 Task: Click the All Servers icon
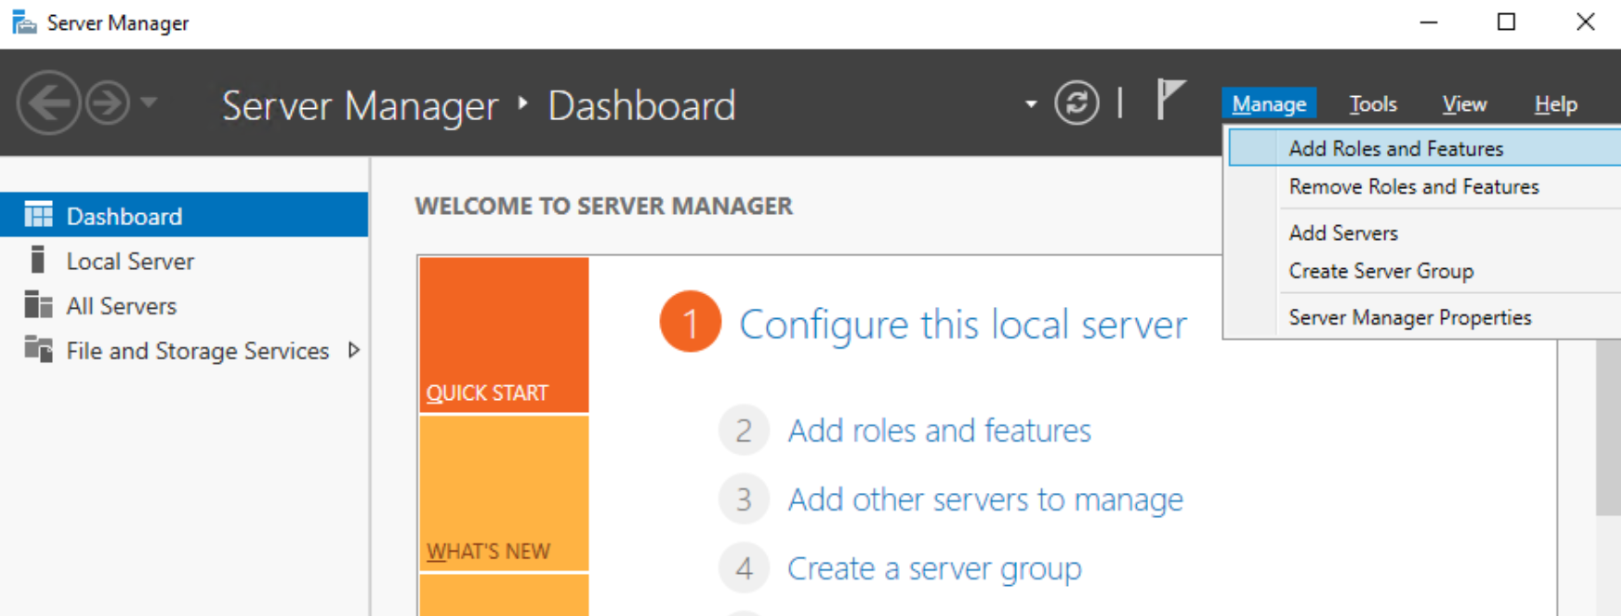(x=38, y=305)
